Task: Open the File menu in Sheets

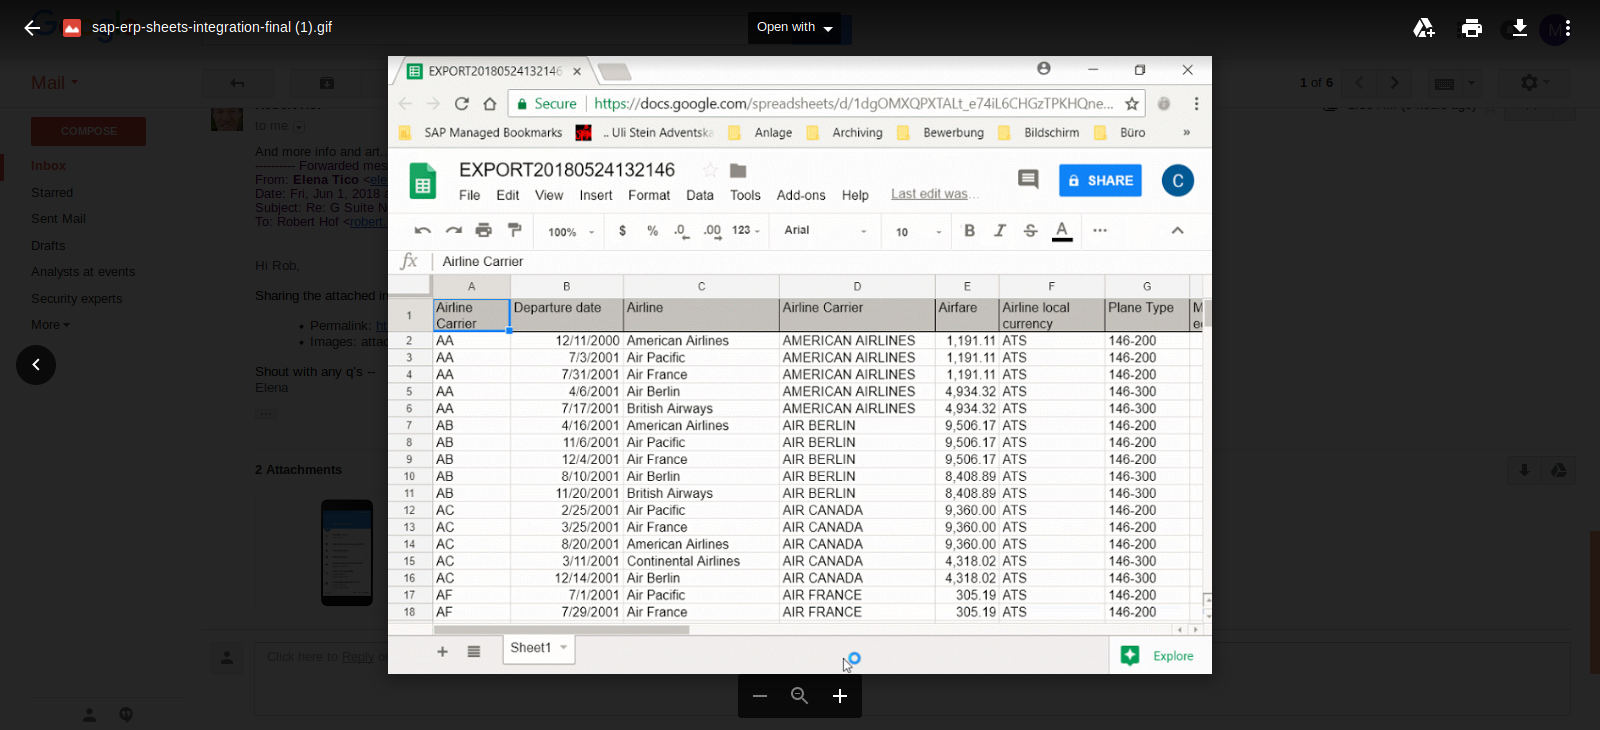Action: tap(470, 196)
